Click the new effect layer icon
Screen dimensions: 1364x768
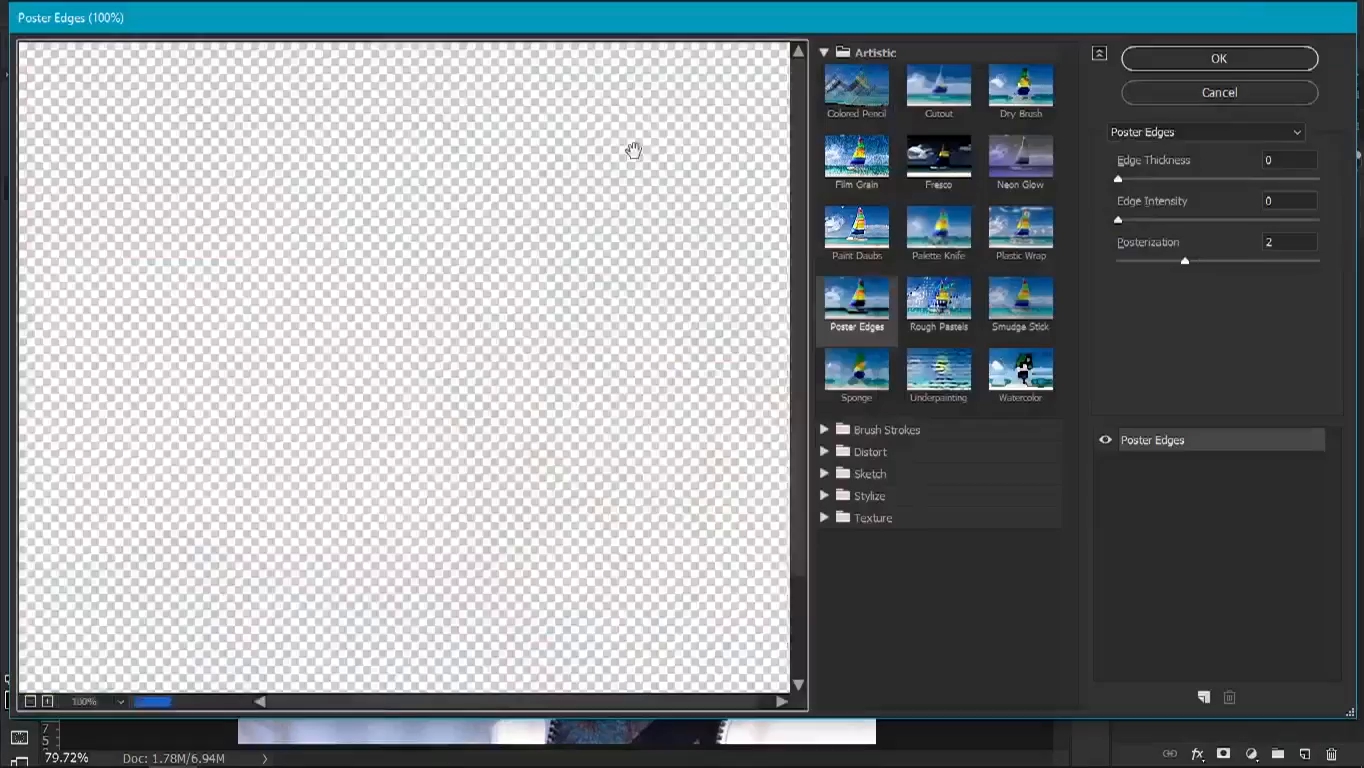tap(1204, 697)
